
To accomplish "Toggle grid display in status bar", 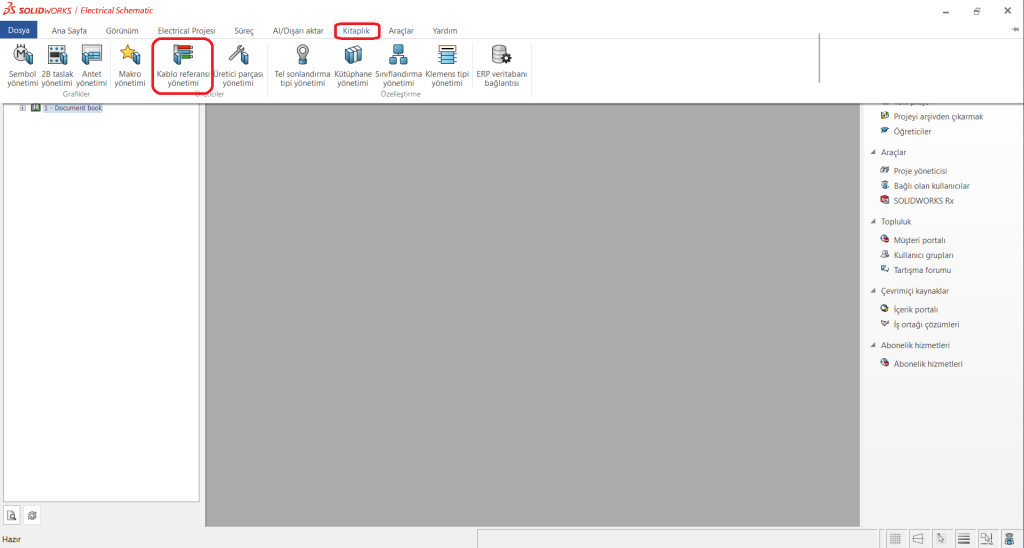I will pyautogui.click(x=895, y=539).
